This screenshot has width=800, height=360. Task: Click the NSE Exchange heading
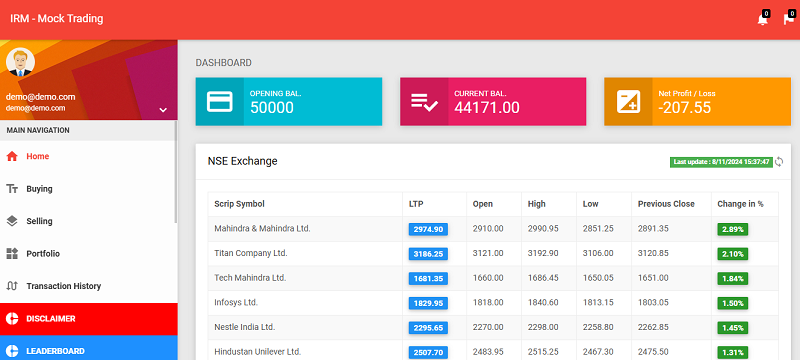242,161
